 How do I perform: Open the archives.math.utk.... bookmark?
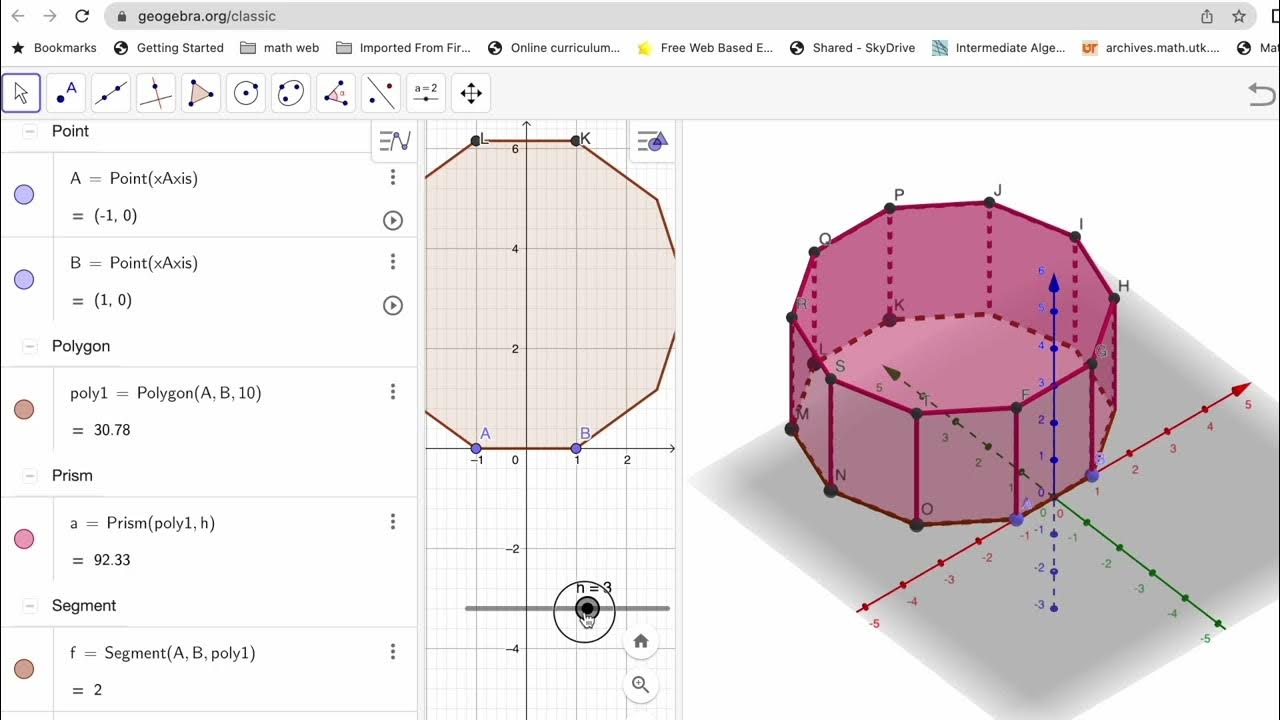click(1151, 48)
